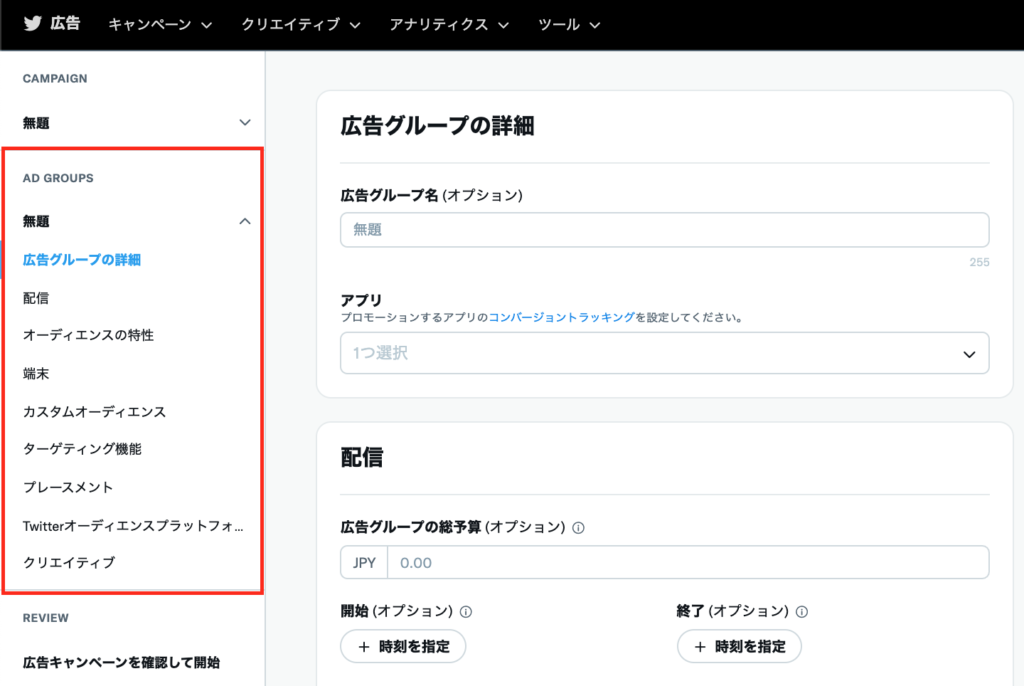This screenshot has height=686, width=1024.
Task: Collapse the AD GROUPS 無題 section
Action: click(x=245, y=221)
